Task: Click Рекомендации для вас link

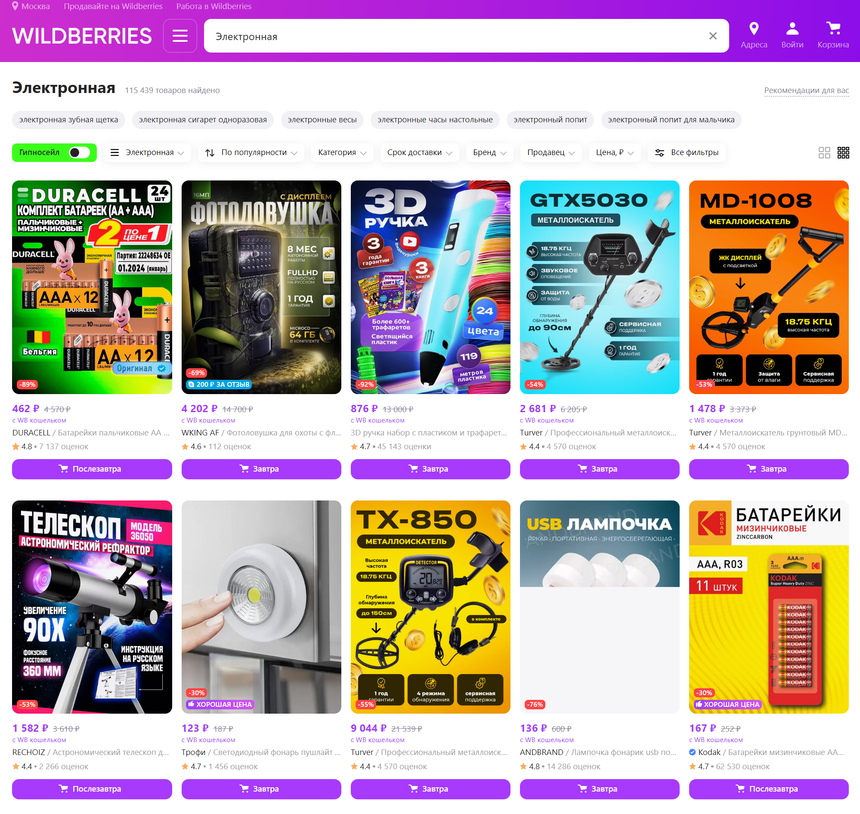Action: 806,91
